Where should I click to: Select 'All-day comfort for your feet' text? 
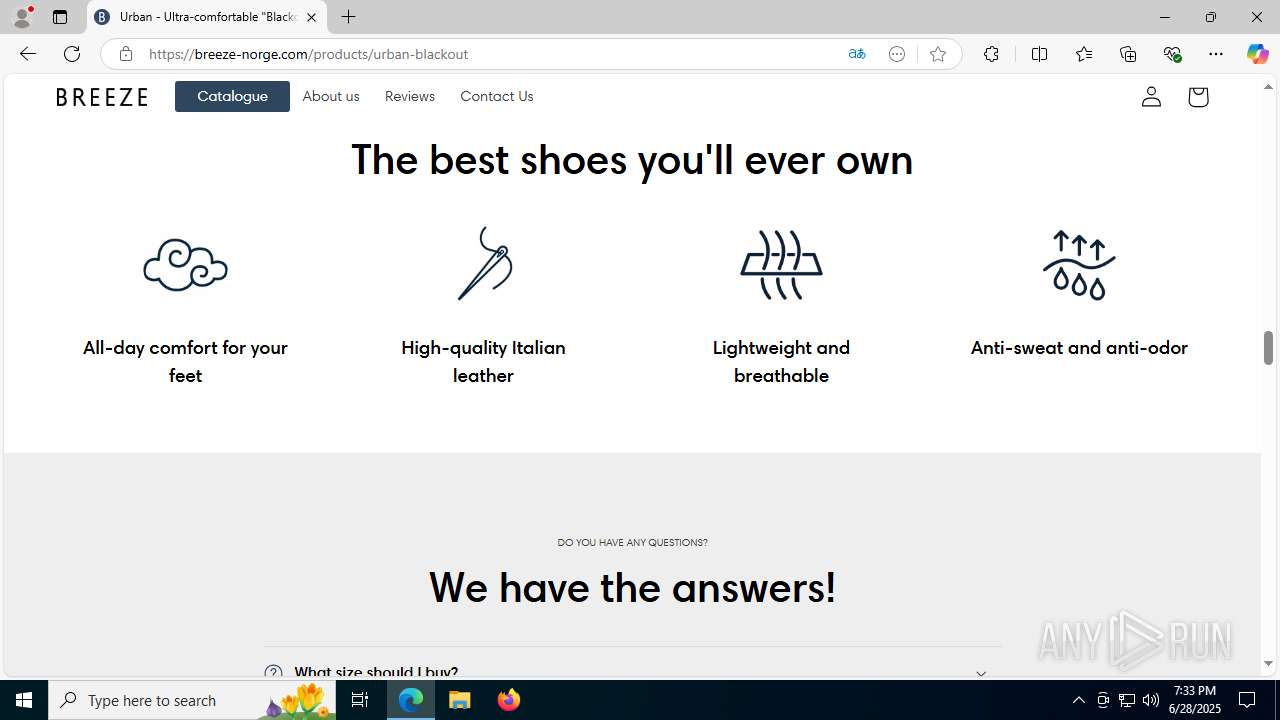(x=185, y=361)
